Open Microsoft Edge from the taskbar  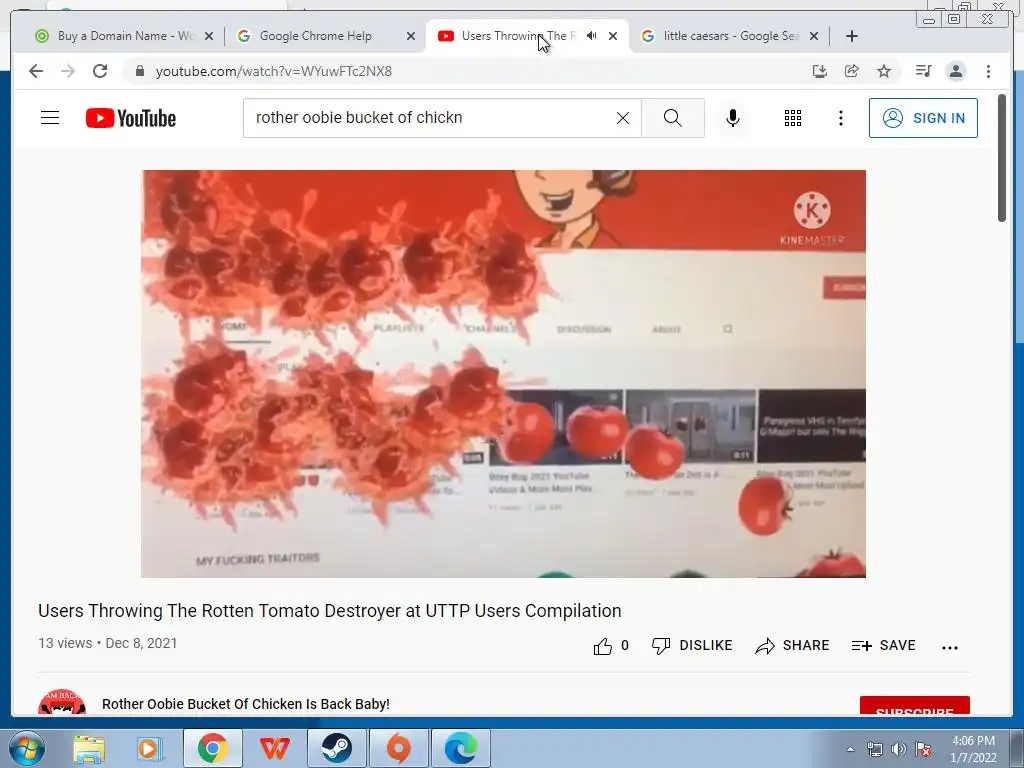pyautogui.click(x=460, y=748)
